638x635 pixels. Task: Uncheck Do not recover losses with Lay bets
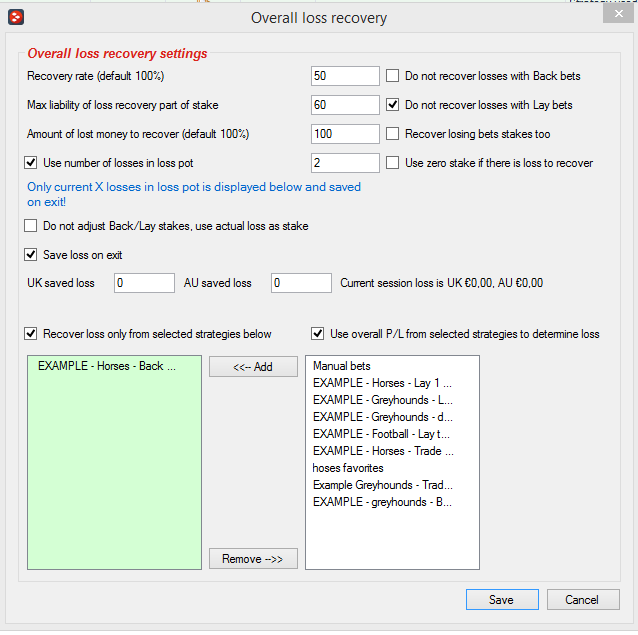[x=392, y=105]
